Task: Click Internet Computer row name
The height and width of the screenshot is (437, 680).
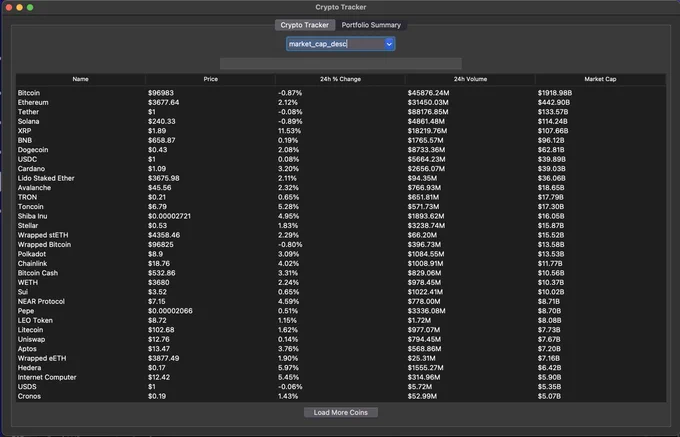Action: pos(47,377)
